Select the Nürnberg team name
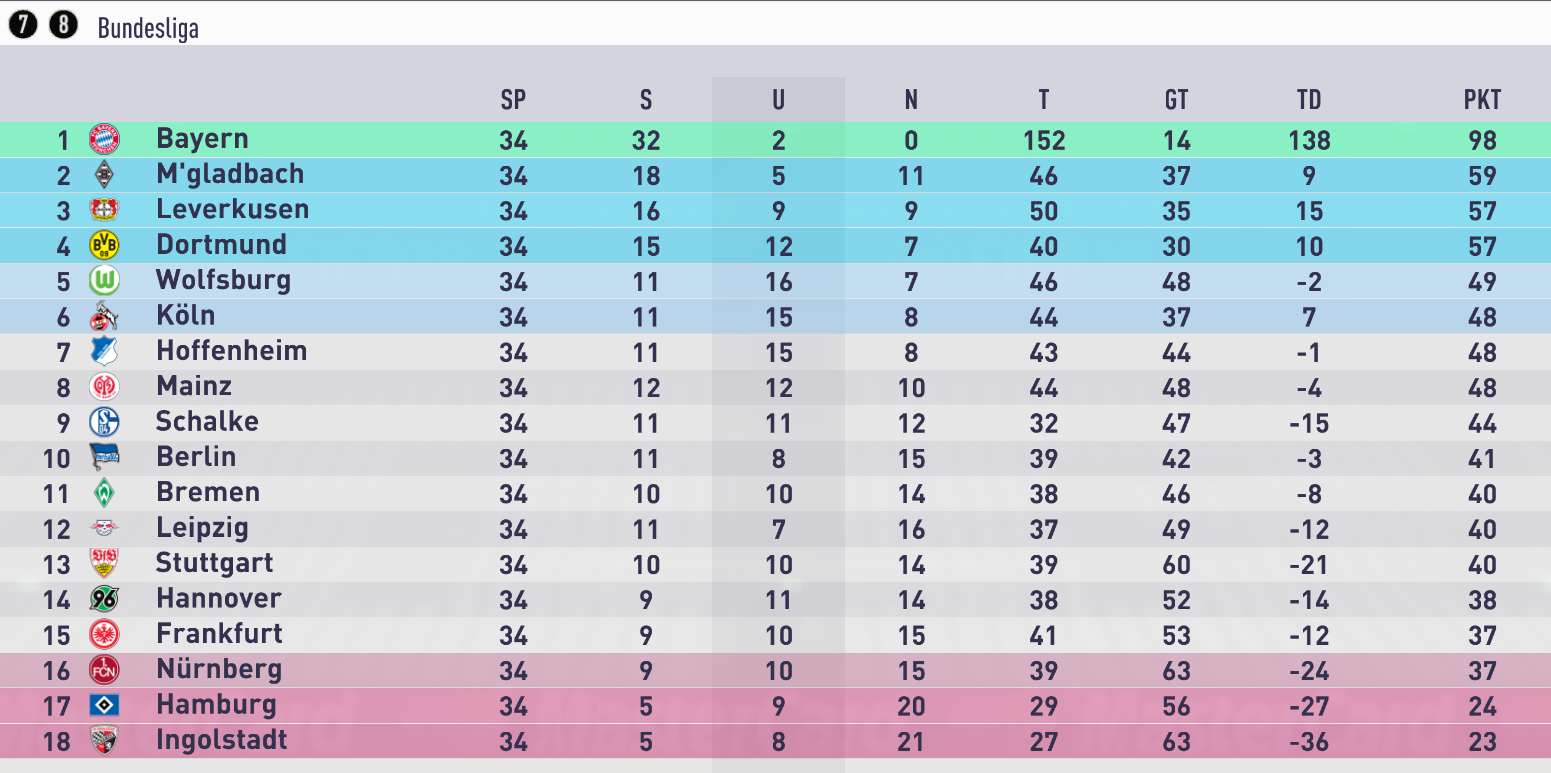Screen dimensions: 1551x773 pos(219,669)
